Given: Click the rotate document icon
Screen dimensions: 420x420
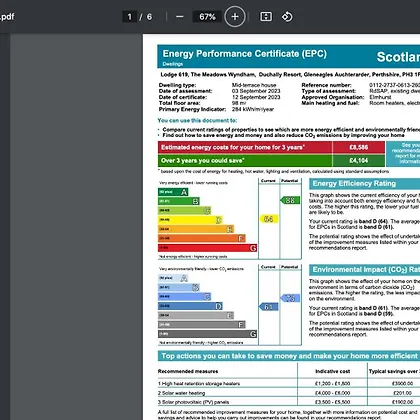Looking at the screenshot, I should [287, 16].
